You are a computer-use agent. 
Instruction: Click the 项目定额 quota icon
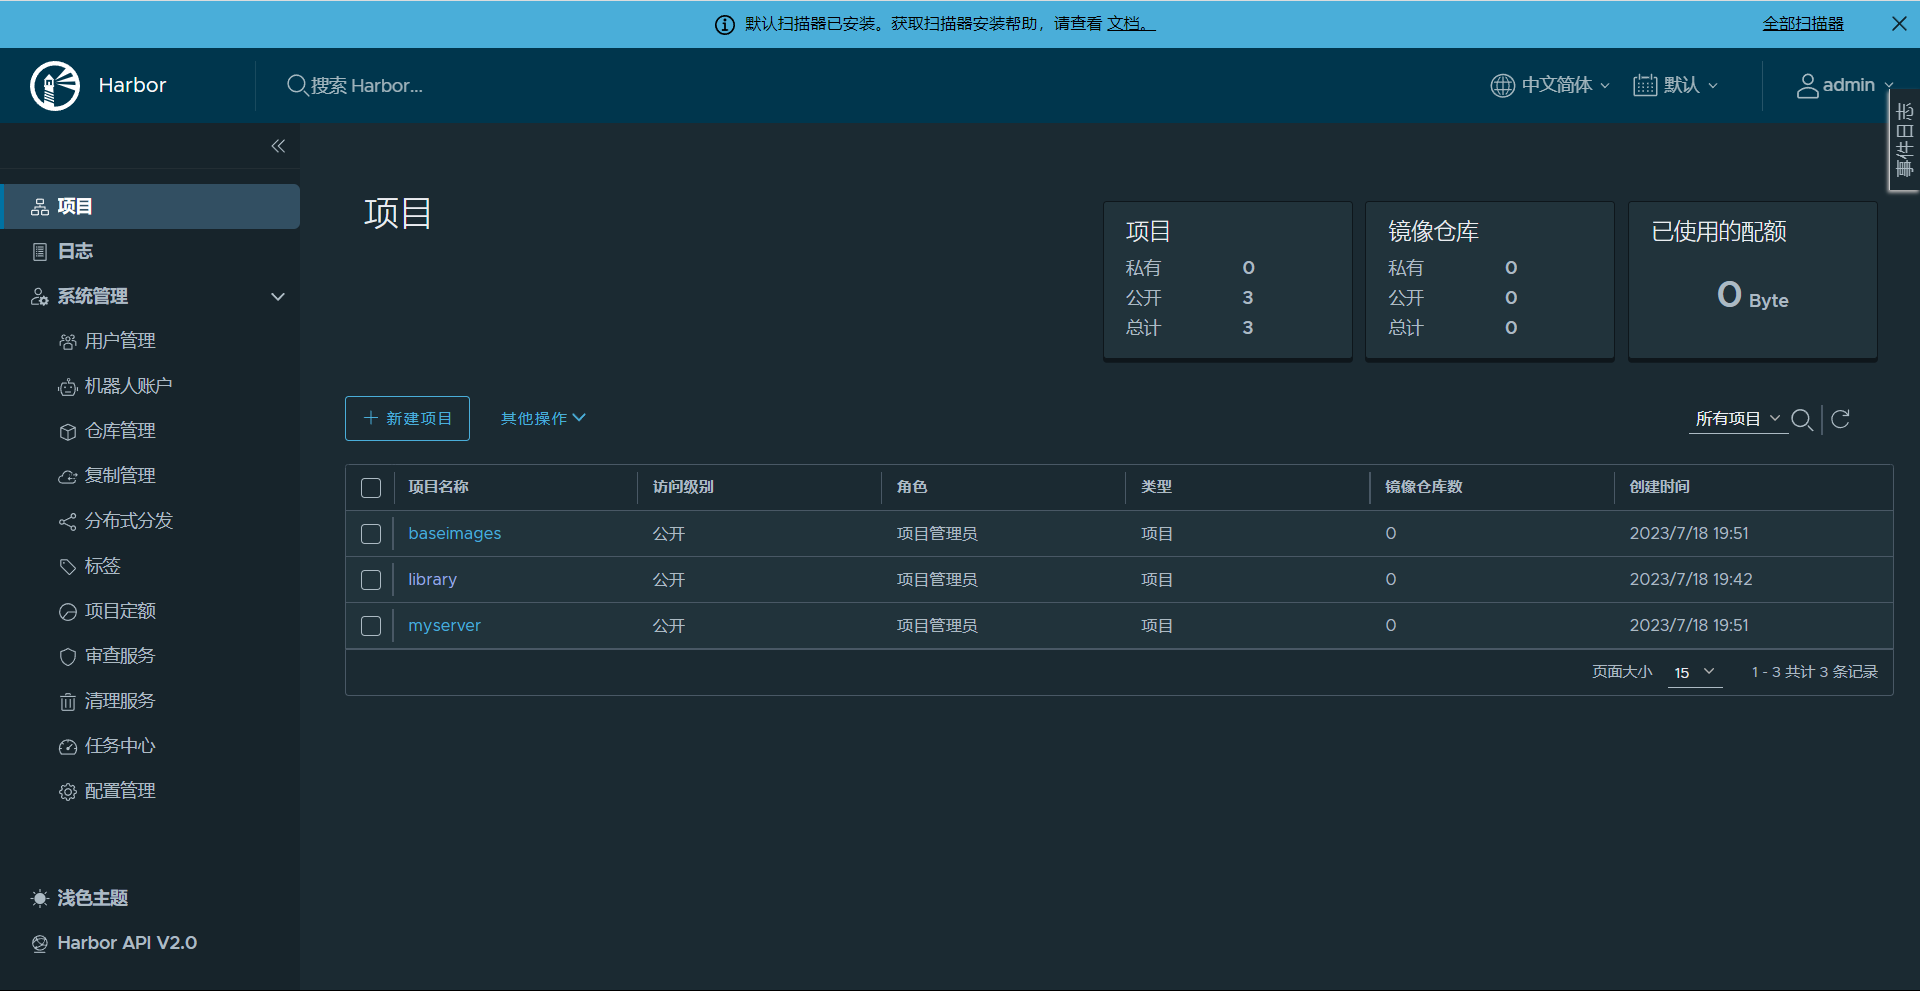pyautogui.click(x=68, y=612)
